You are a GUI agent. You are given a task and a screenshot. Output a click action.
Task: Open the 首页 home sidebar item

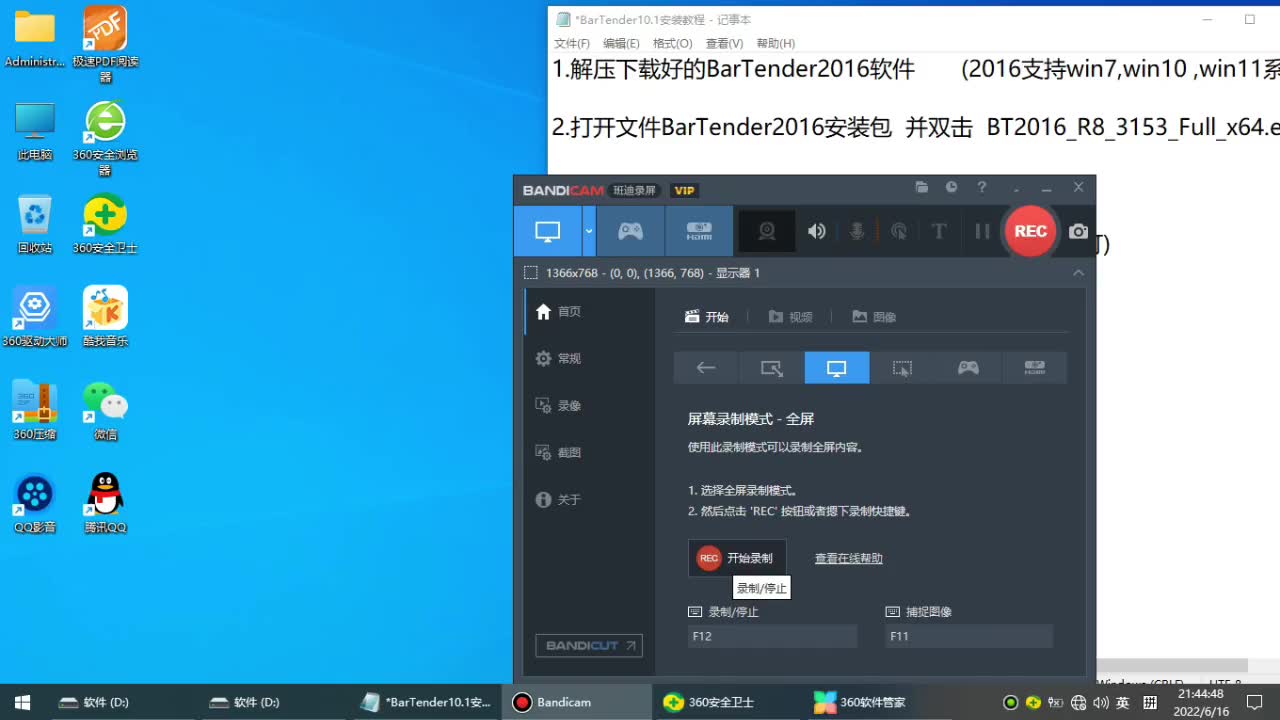point(590,312)
